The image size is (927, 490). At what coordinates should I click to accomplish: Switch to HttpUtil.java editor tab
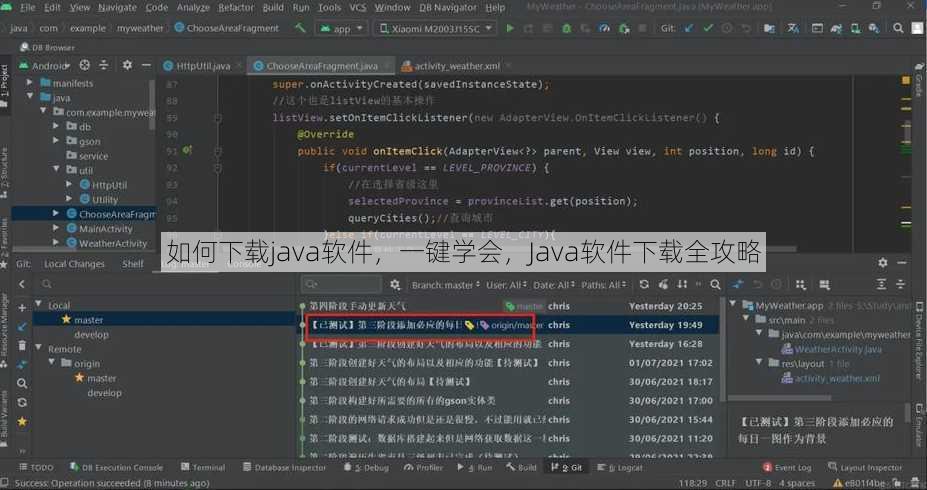point(203,66)
